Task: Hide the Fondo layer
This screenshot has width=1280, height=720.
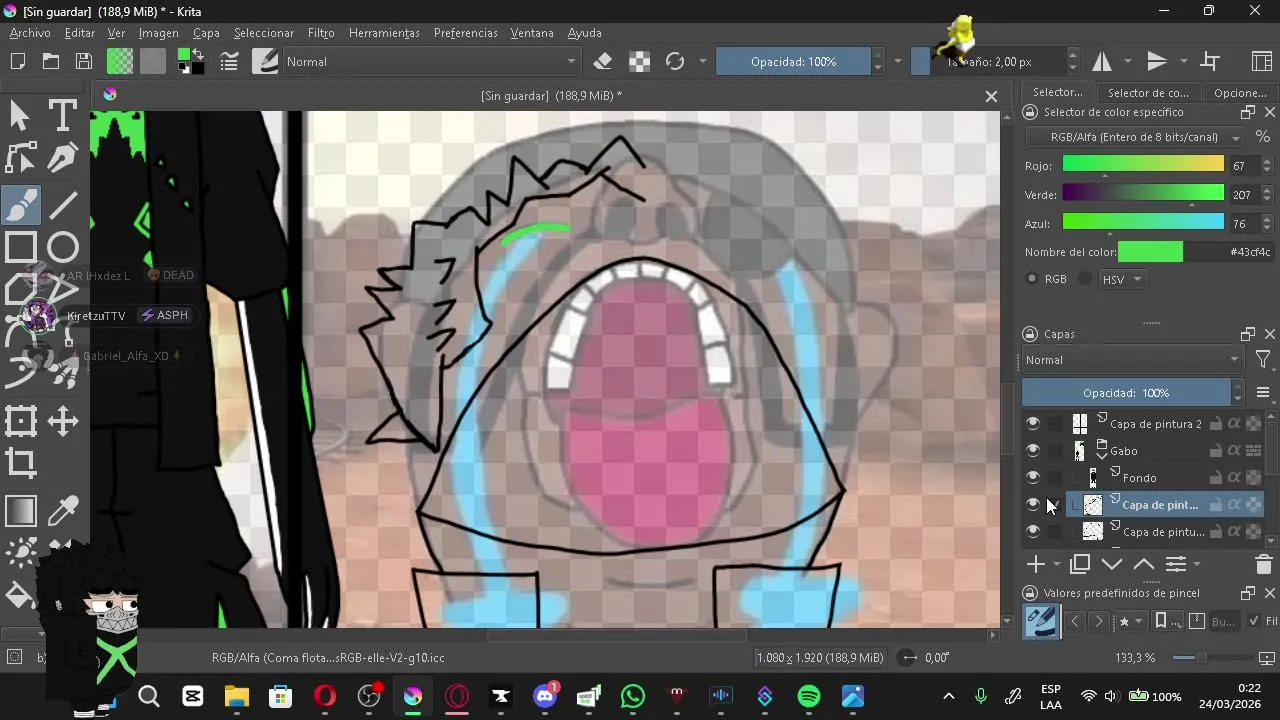Action: [1033, 478]
